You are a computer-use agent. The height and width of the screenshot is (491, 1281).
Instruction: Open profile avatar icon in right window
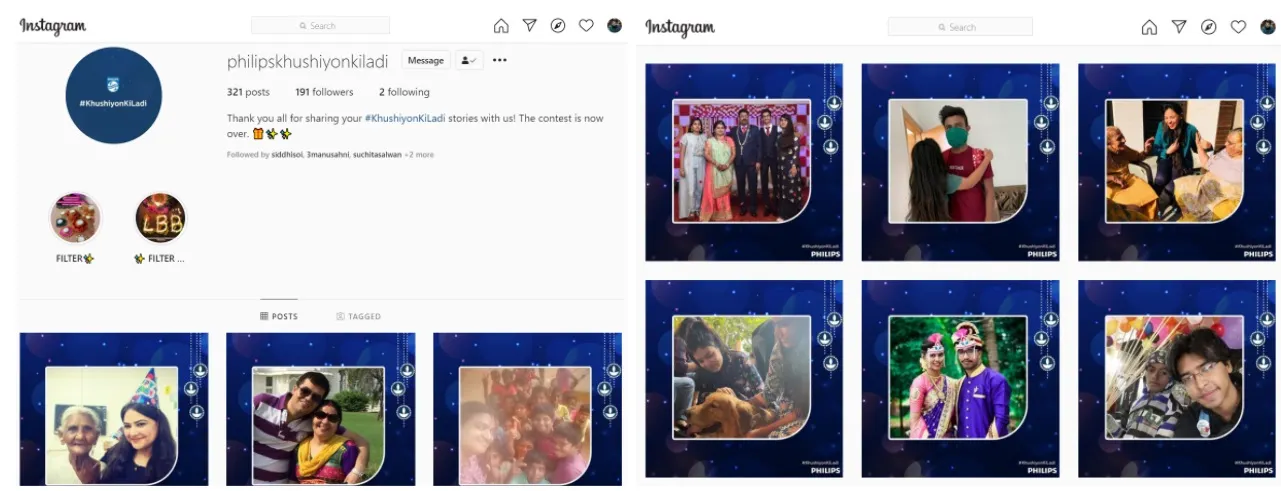click(1268, 27)
